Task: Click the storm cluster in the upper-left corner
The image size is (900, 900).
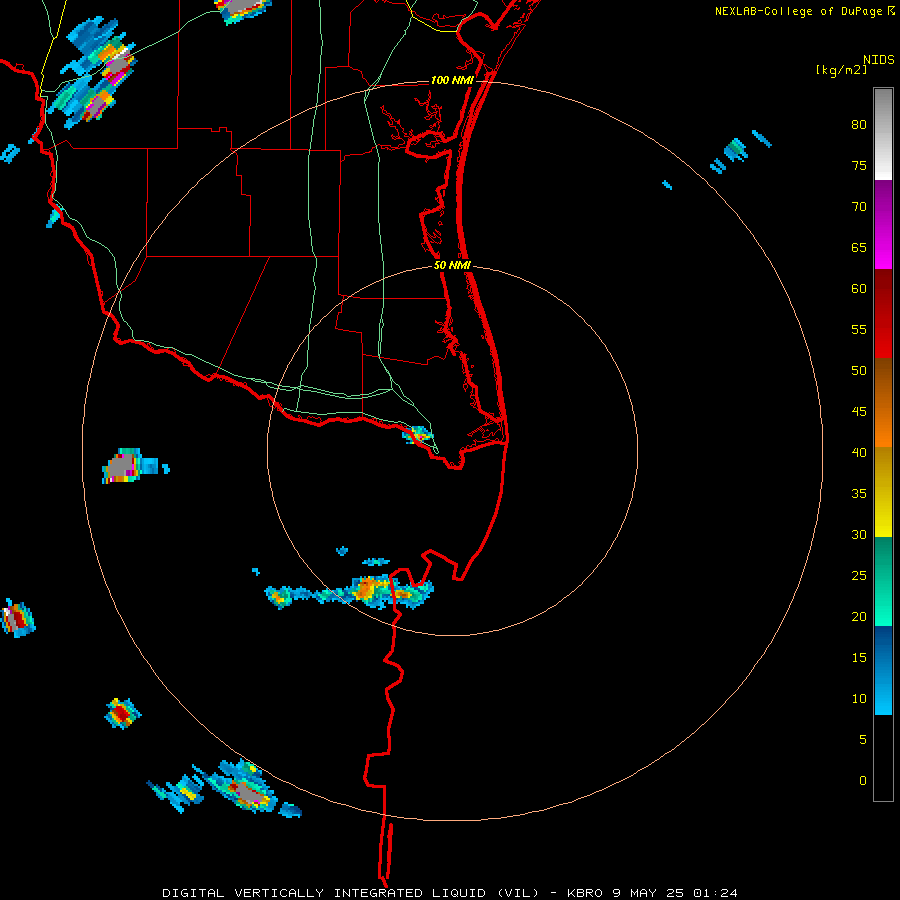Action: 92,72
